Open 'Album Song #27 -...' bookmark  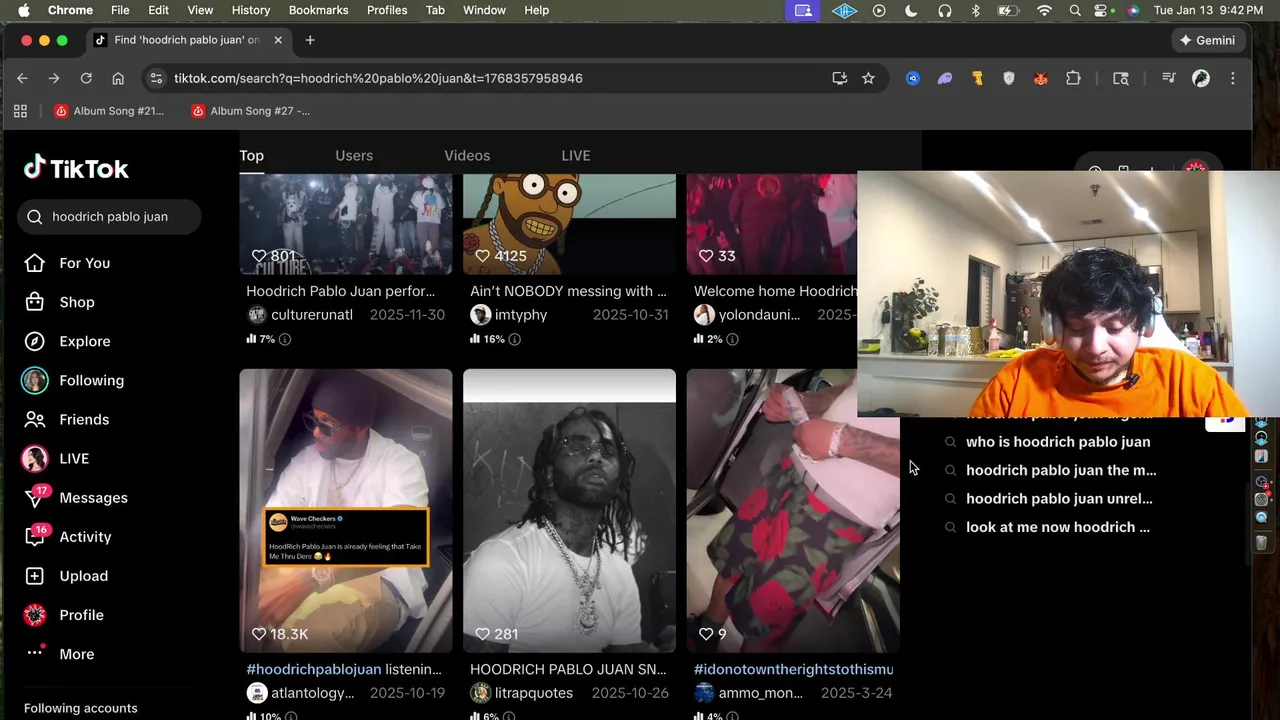[x=251, y=111]
